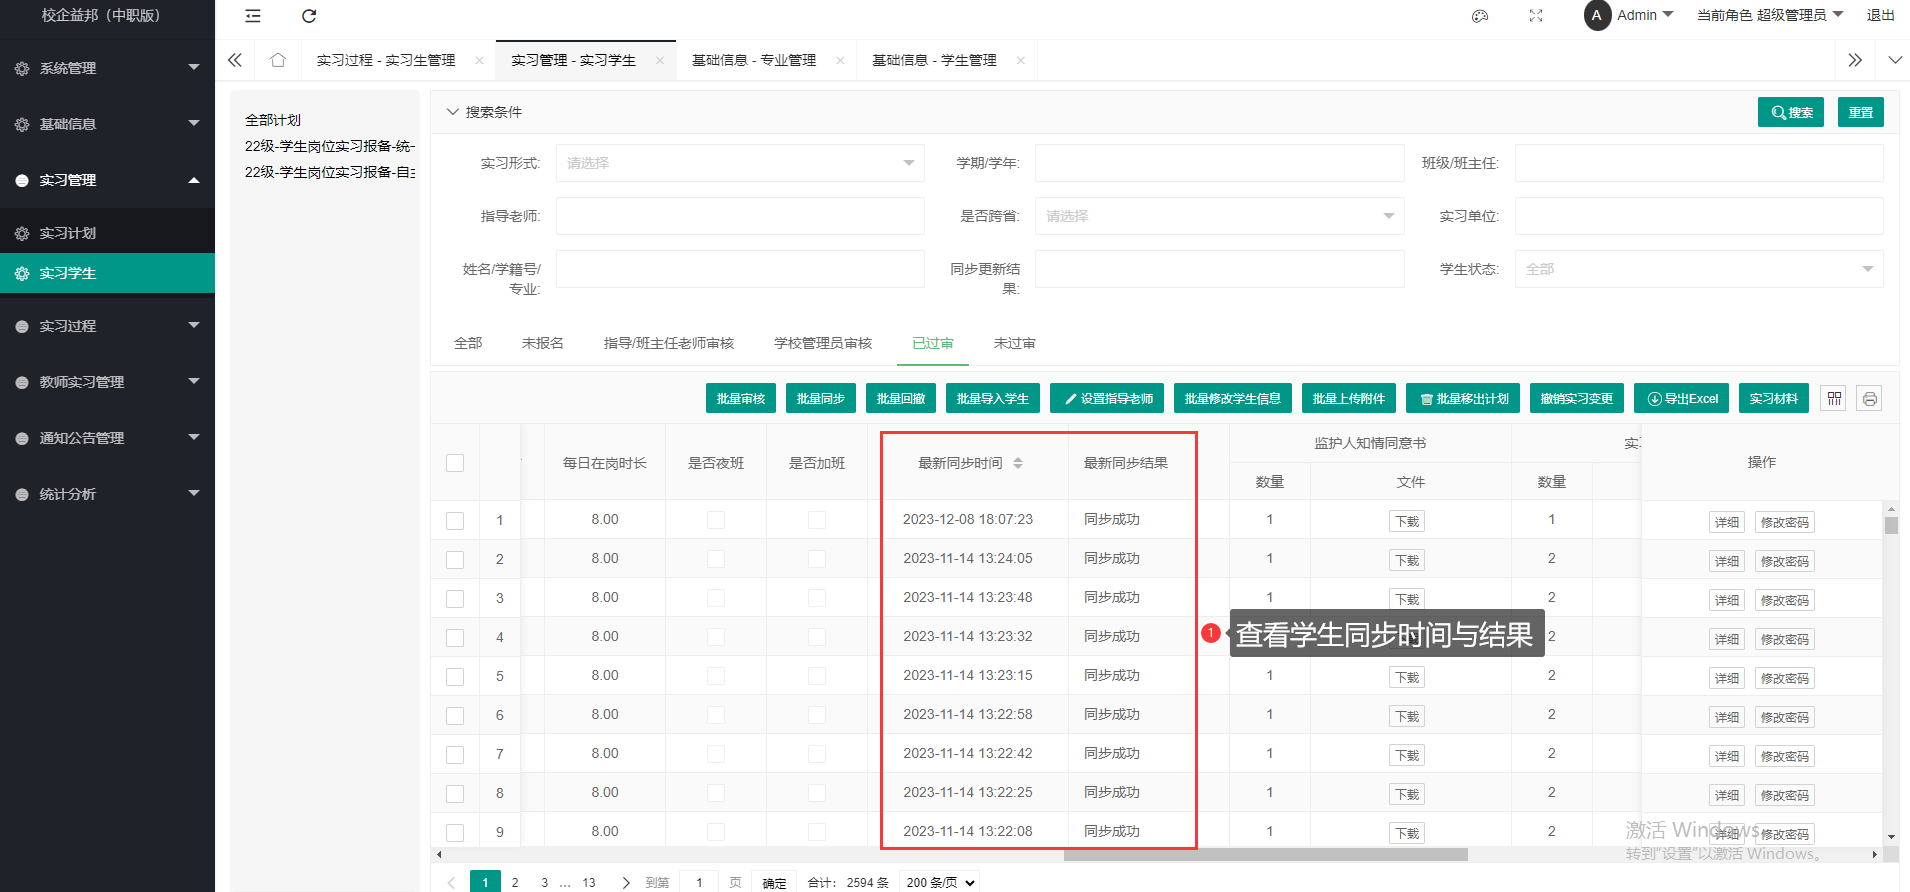
Task: Click the print table icon
Action: point(1869,399)
